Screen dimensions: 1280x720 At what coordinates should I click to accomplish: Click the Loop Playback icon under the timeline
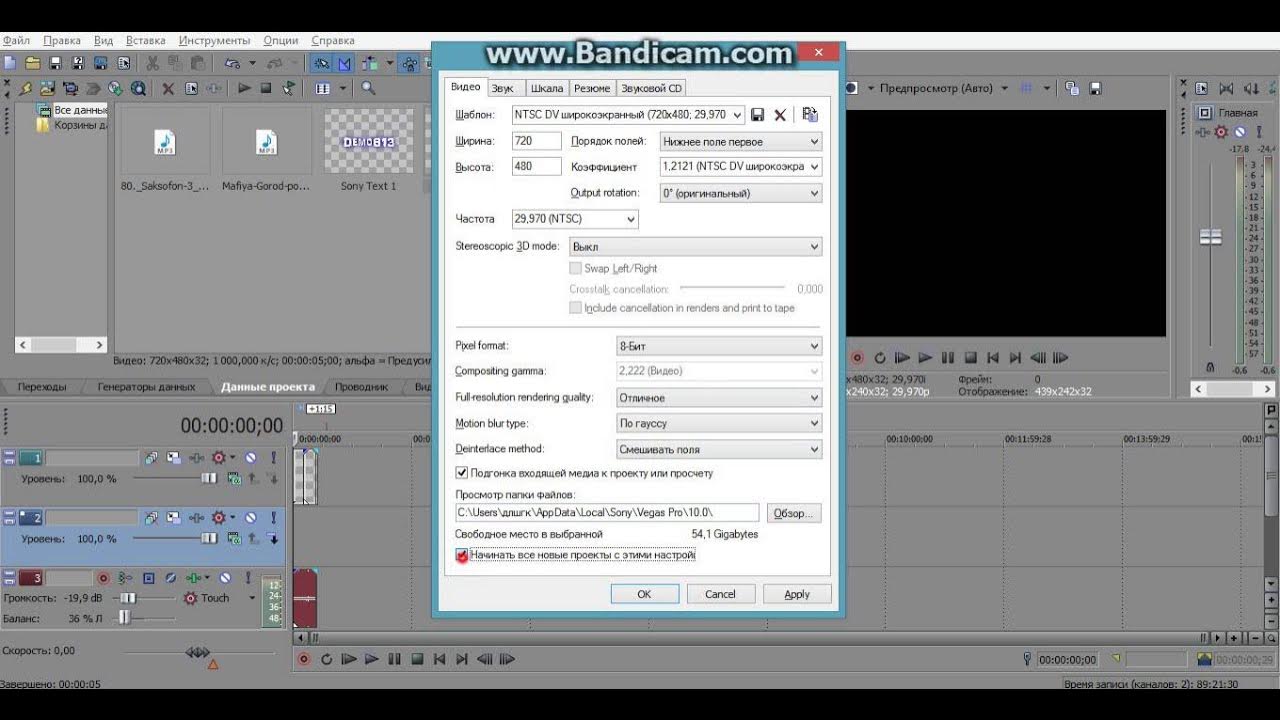click(x=326, y=659)
